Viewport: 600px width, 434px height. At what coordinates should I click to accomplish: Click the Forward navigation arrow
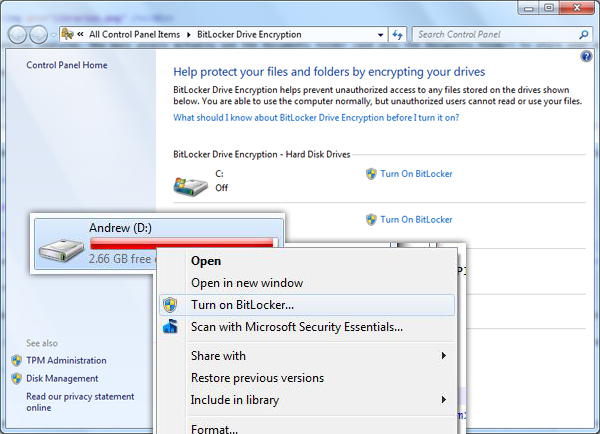point(39,35)
